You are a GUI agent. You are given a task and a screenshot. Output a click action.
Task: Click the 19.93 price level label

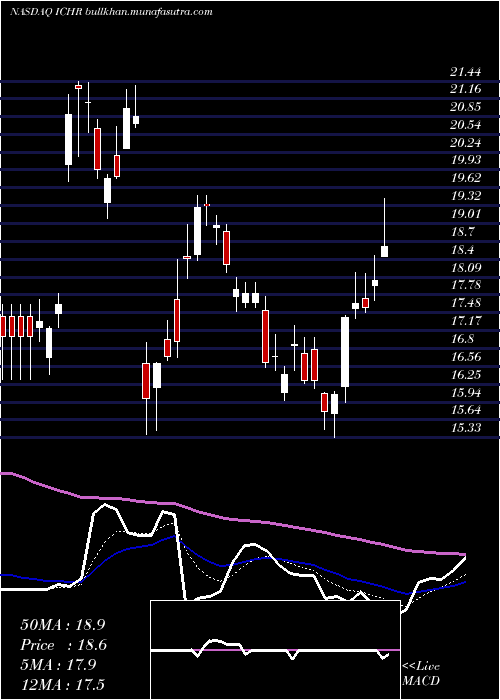(466, 160)
